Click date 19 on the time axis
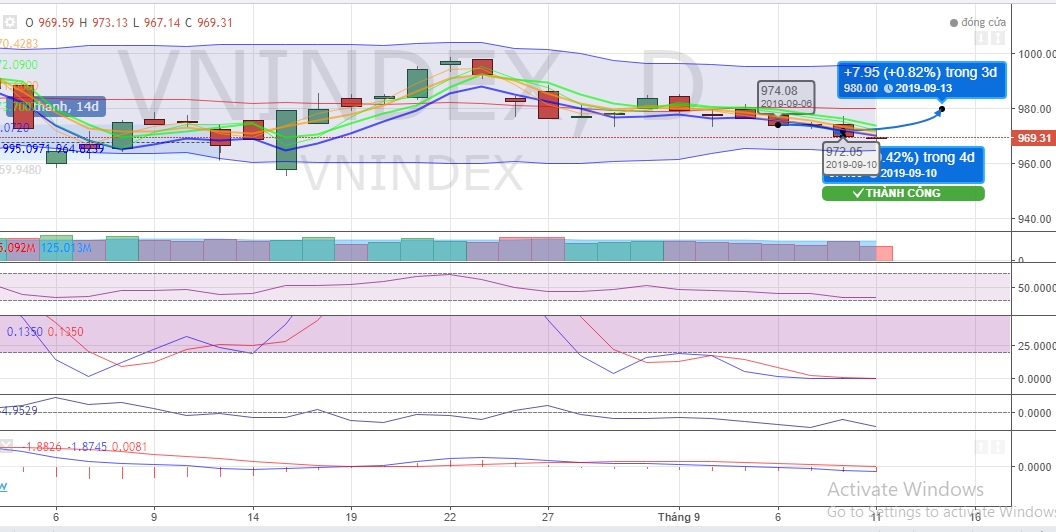The width and height of the screenshot is (1056, 532). click(351, 517)
